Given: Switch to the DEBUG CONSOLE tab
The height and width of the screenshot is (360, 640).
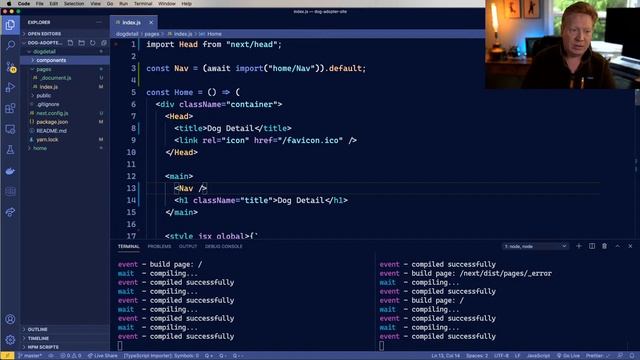Looking at the screenshot, I should (224, 246).
